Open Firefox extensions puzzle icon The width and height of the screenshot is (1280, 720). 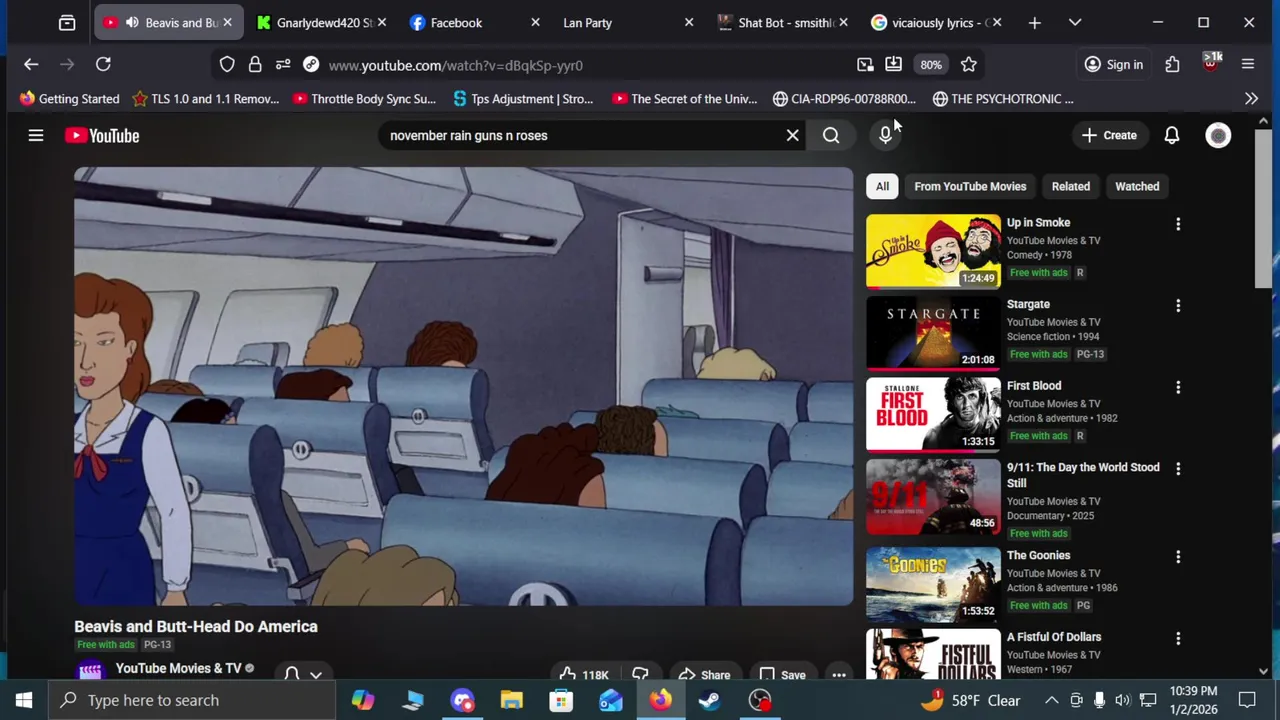point(1172,65)
